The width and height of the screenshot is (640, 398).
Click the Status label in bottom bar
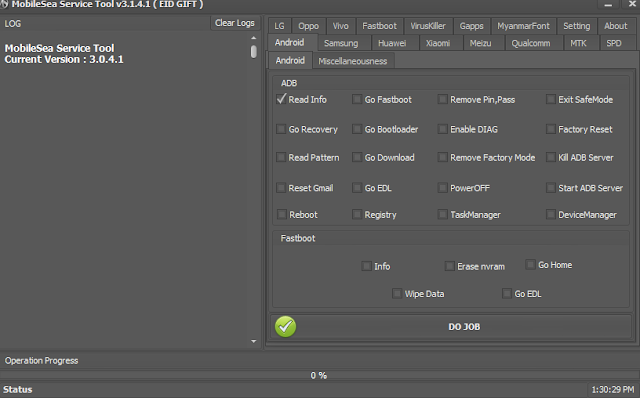pos(18,389)
